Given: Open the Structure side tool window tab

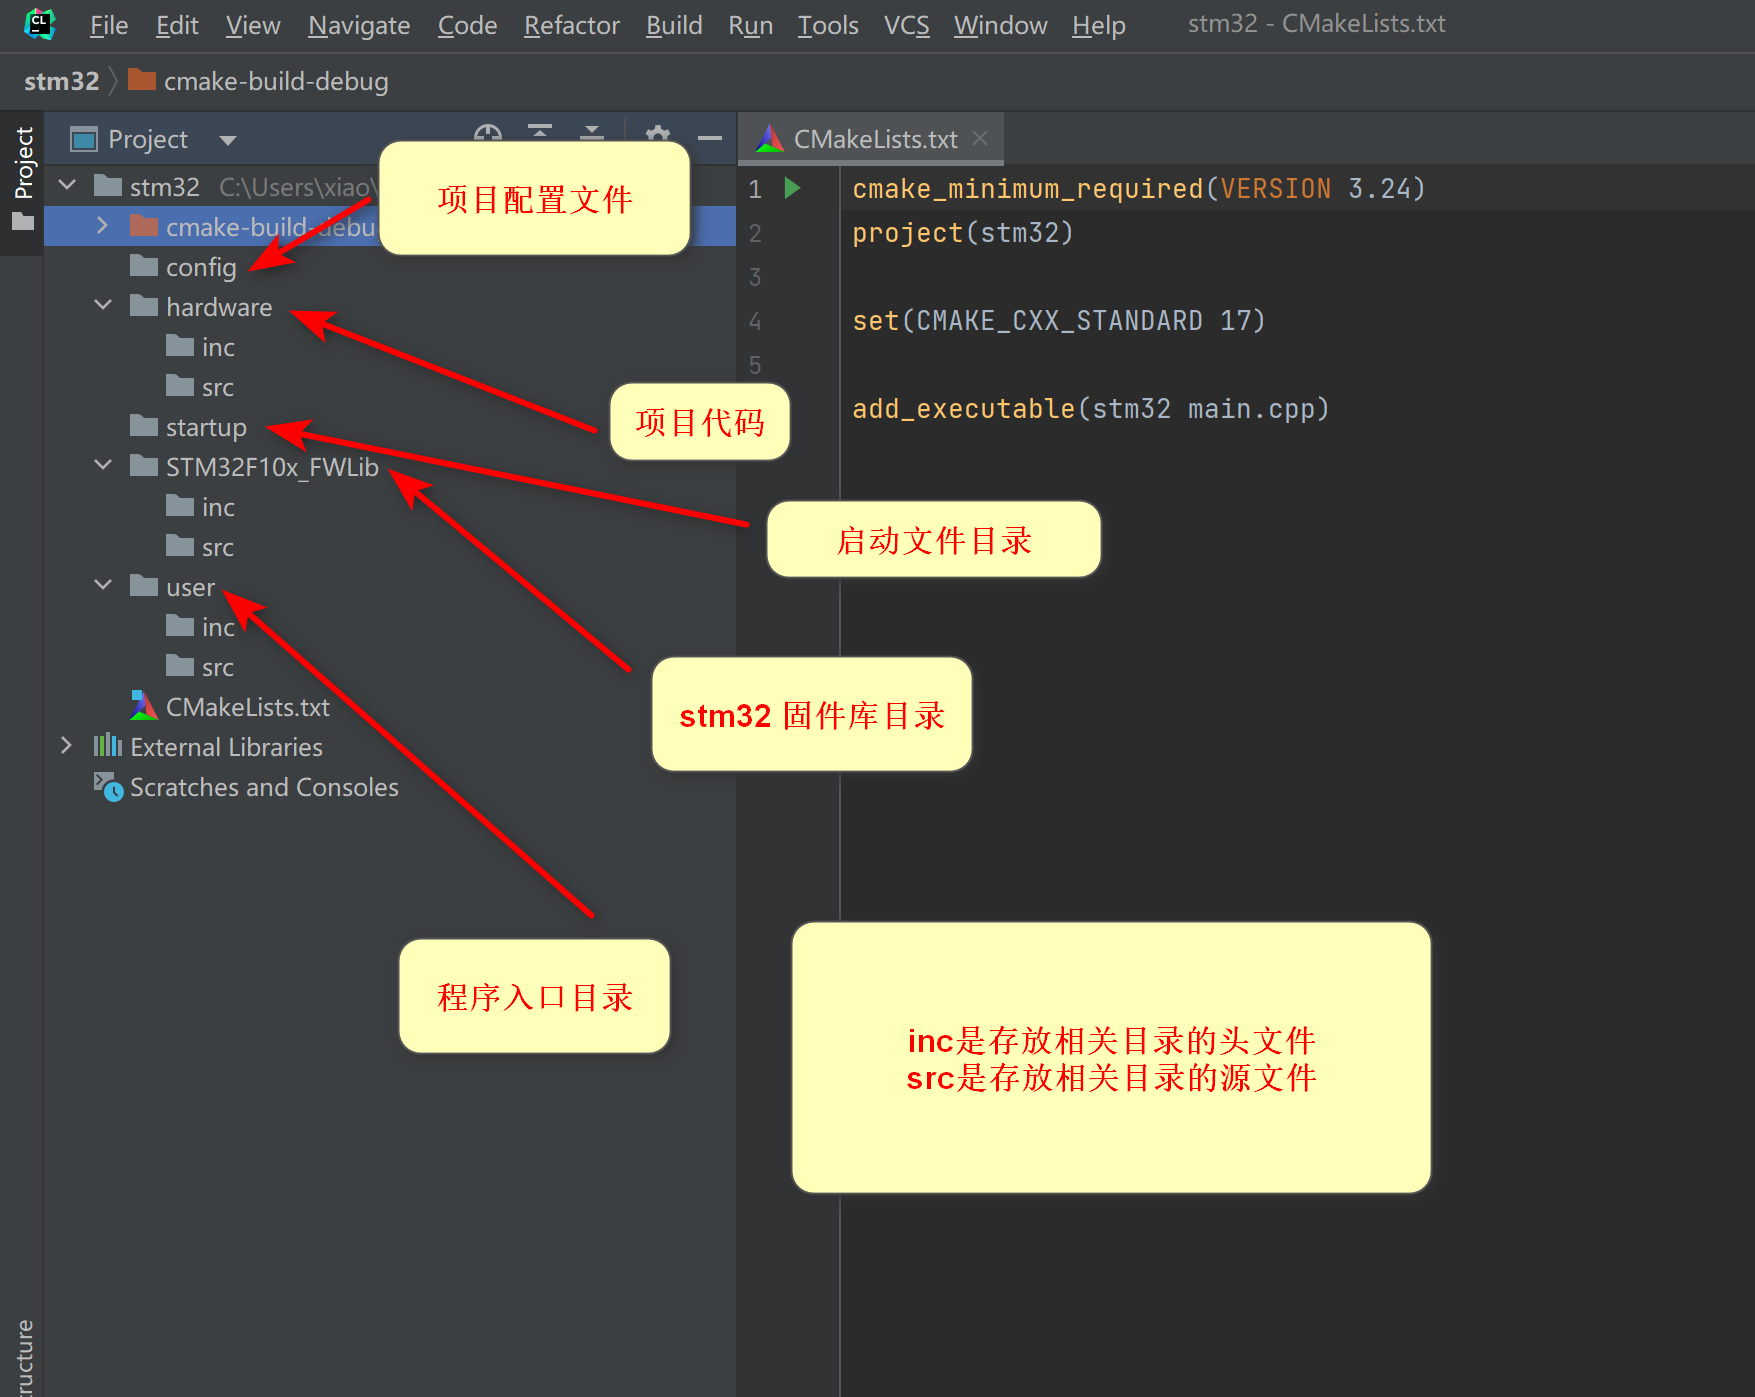Looking at the screenshot, I should tap(24, 1355).
